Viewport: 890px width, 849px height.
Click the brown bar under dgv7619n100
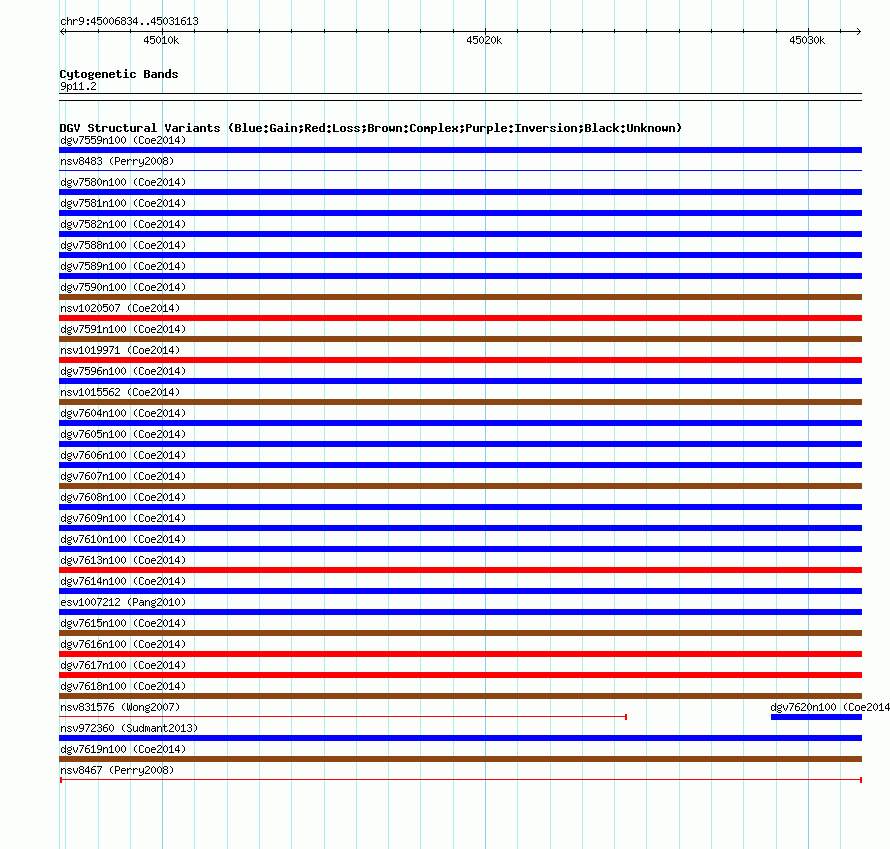pyautogui.click(x=460, y=759)
